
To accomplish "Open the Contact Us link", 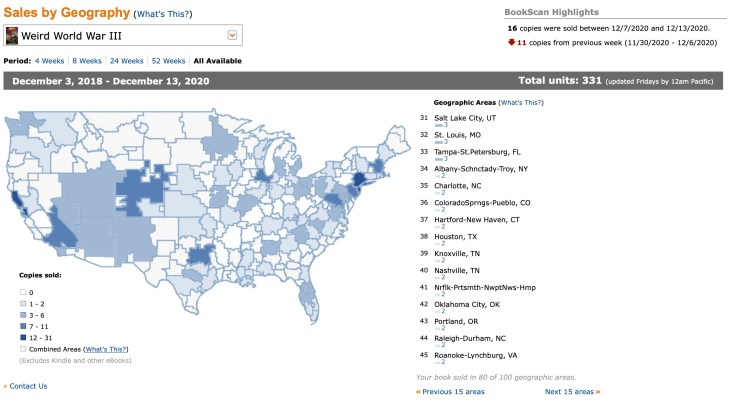I will tap(28, 386).
